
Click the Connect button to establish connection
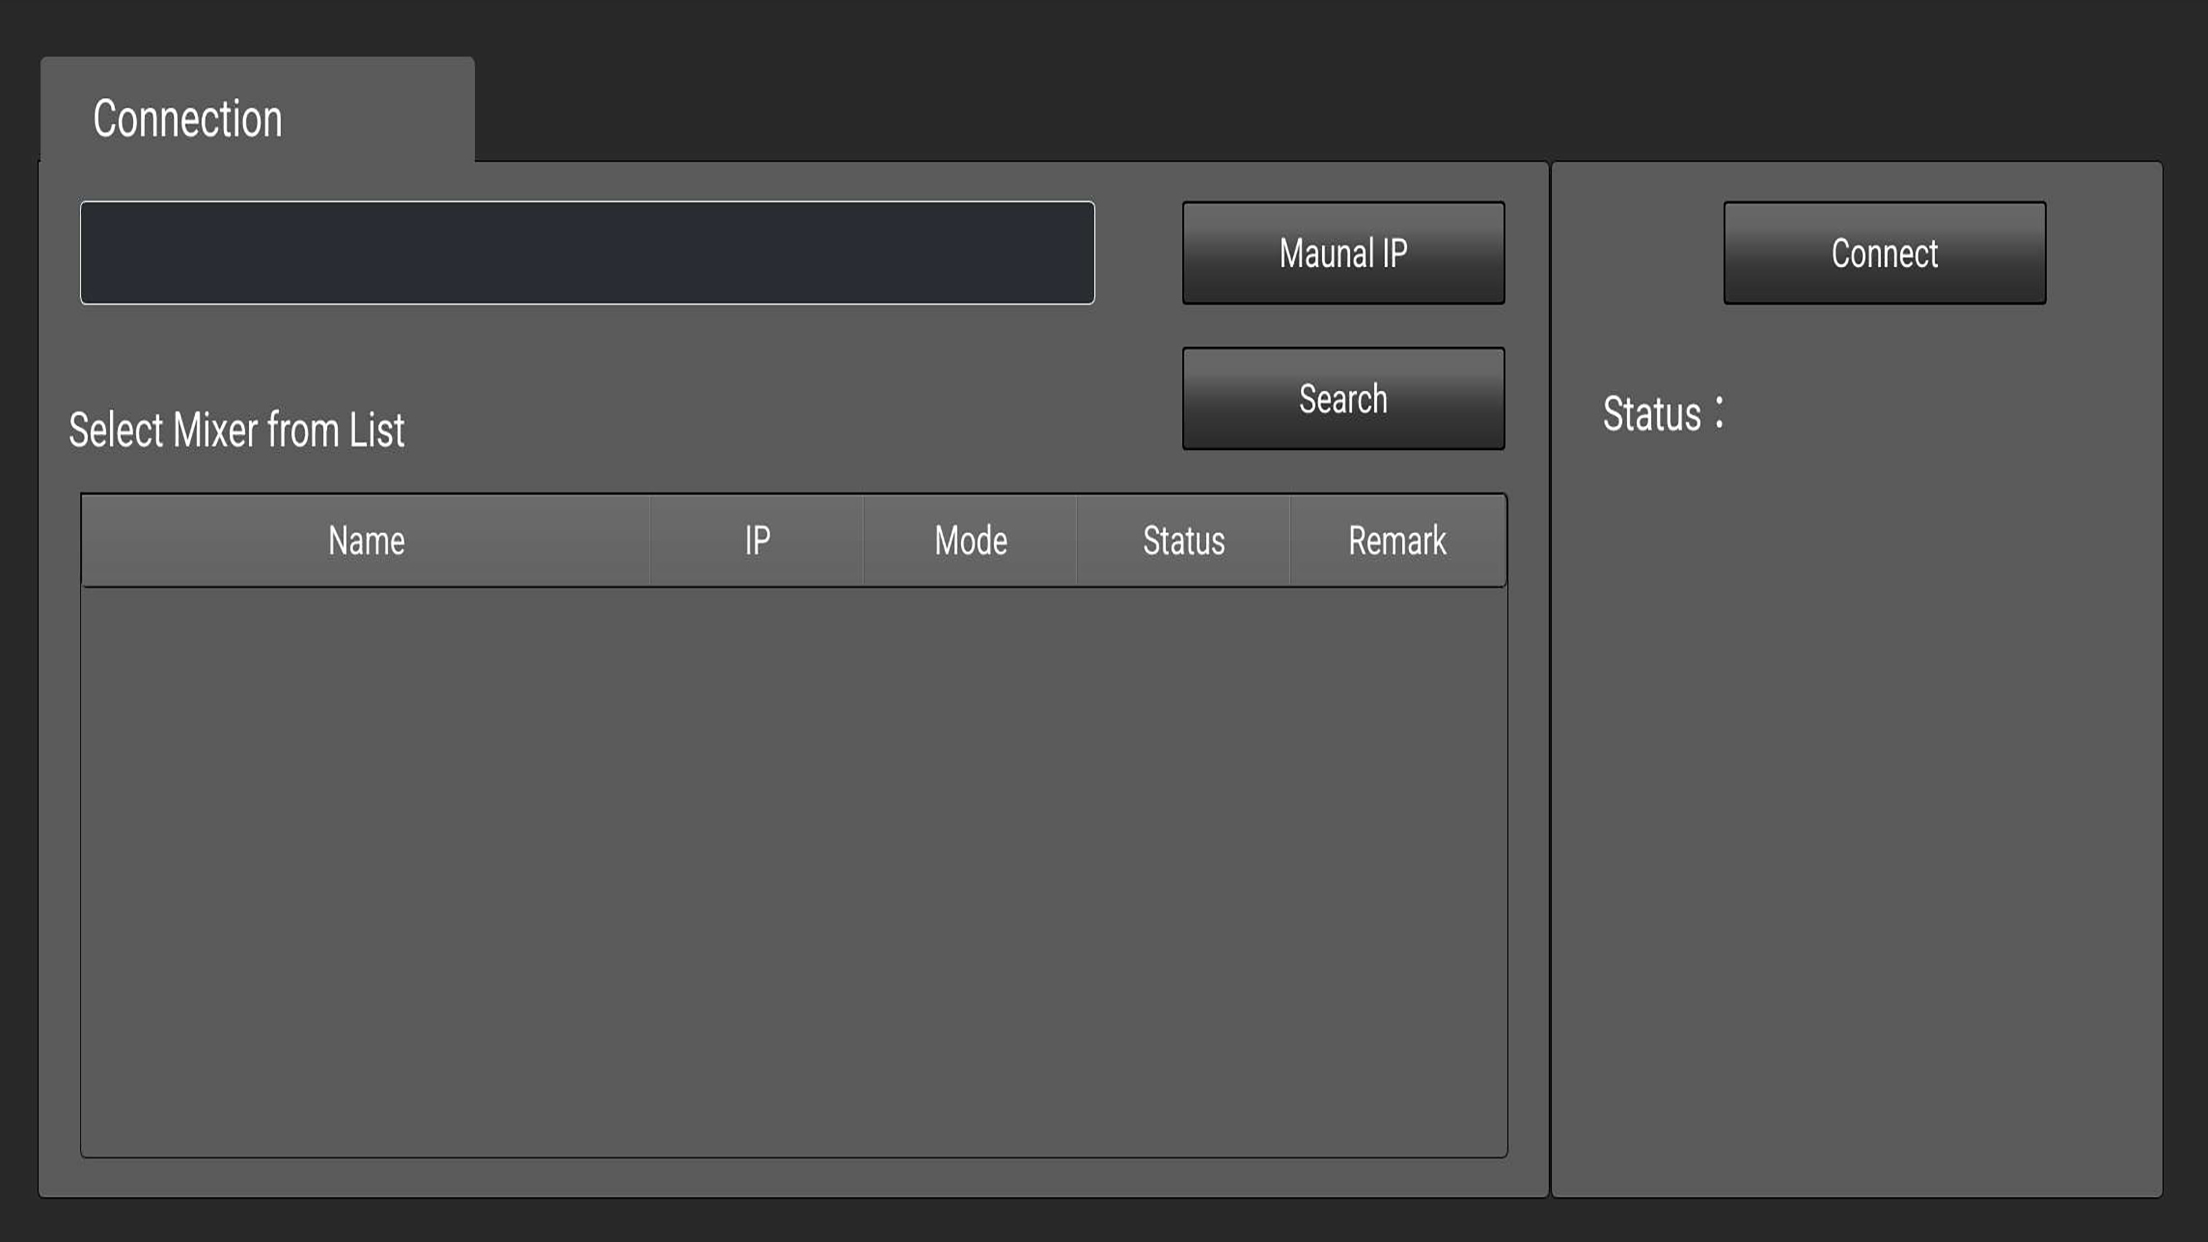point(1885,253)
